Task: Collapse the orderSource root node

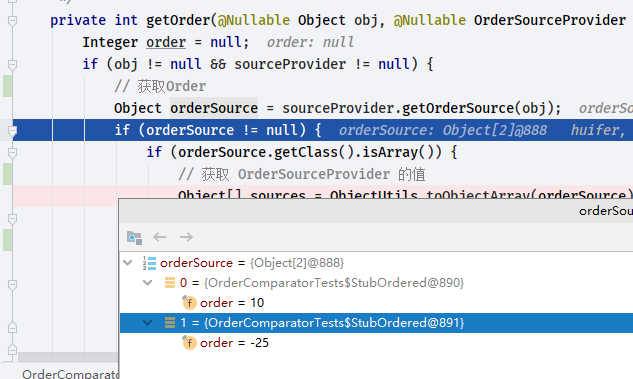Action: pyautogui.click(x=128, y=263)
